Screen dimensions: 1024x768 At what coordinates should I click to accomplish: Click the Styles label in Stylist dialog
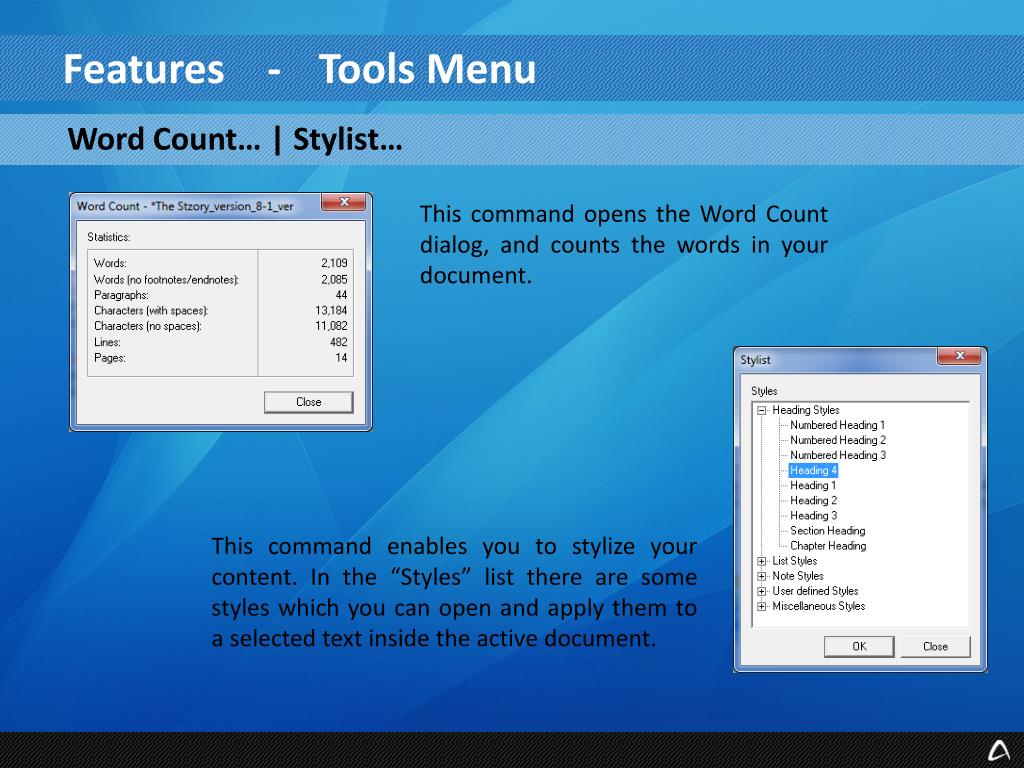(x=764, y=391)
